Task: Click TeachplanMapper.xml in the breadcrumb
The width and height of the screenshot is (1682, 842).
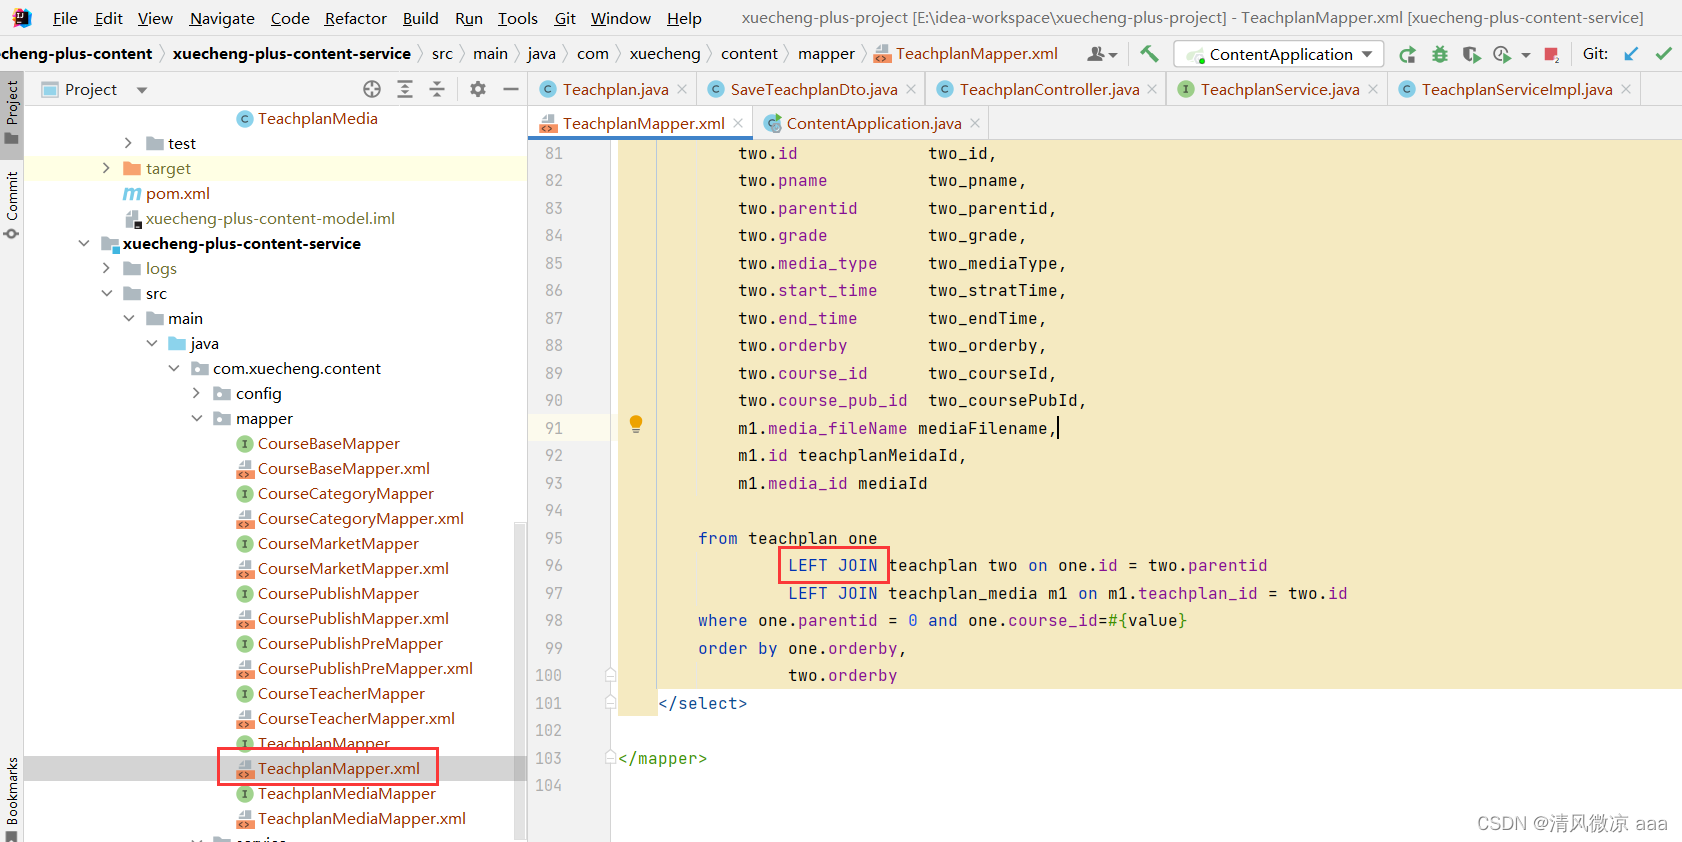Action: click(976, 54)
